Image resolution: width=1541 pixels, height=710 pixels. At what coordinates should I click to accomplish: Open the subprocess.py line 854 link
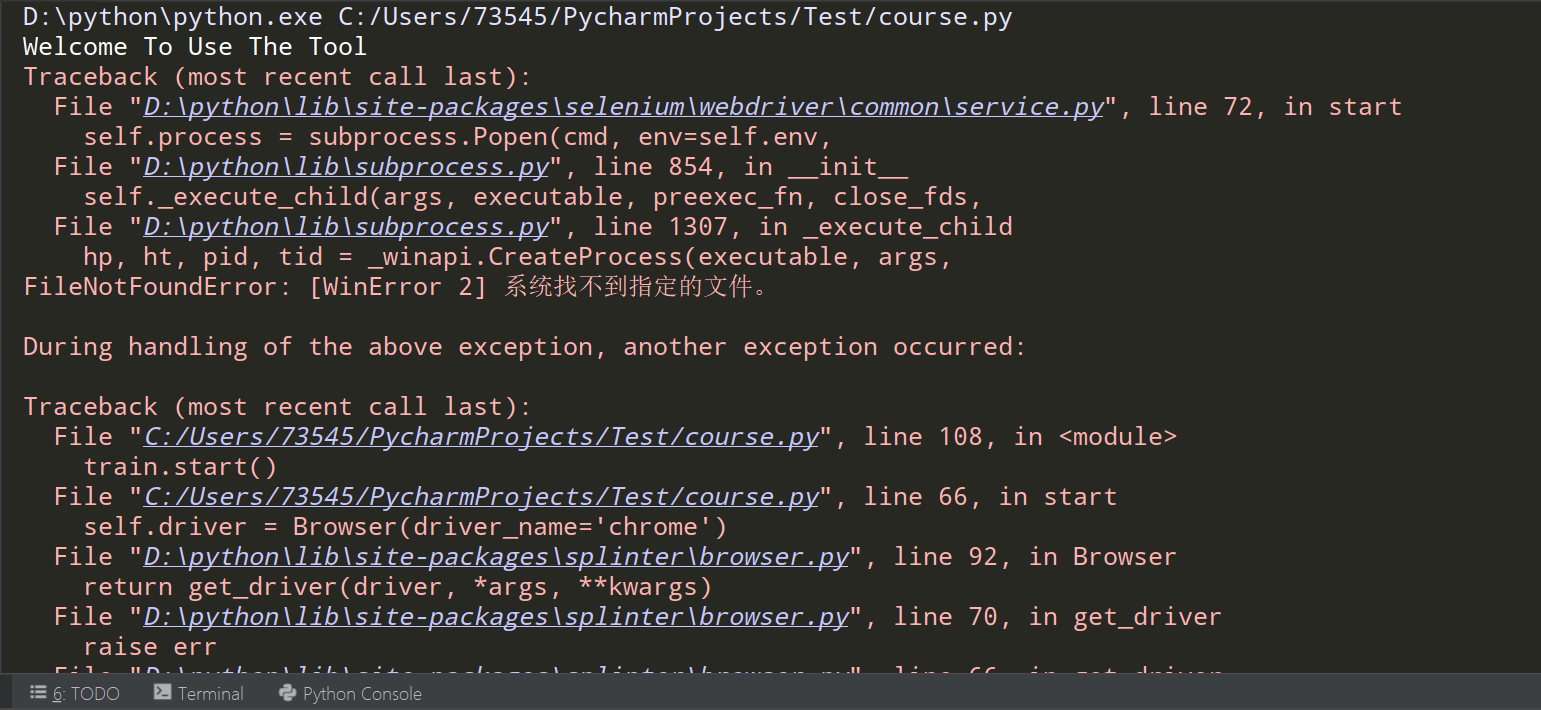(x=345, y=166)
